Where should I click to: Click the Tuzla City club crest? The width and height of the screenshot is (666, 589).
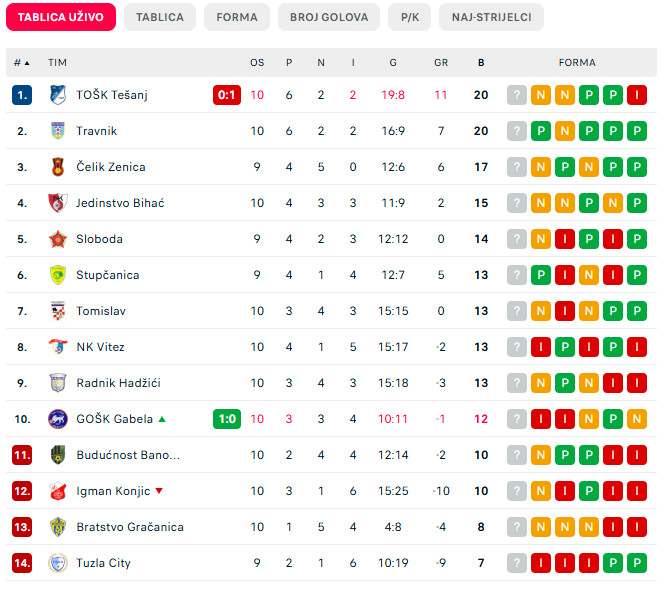[x=58, y=563]
